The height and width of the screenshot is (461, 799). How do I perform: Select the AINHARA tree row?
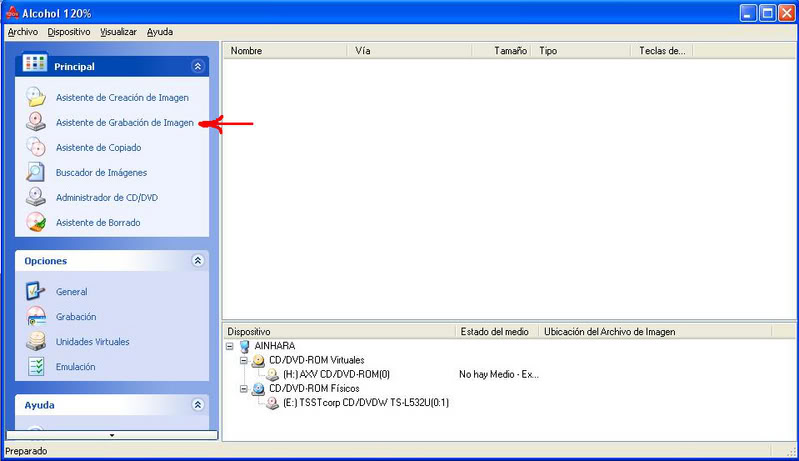275,346
